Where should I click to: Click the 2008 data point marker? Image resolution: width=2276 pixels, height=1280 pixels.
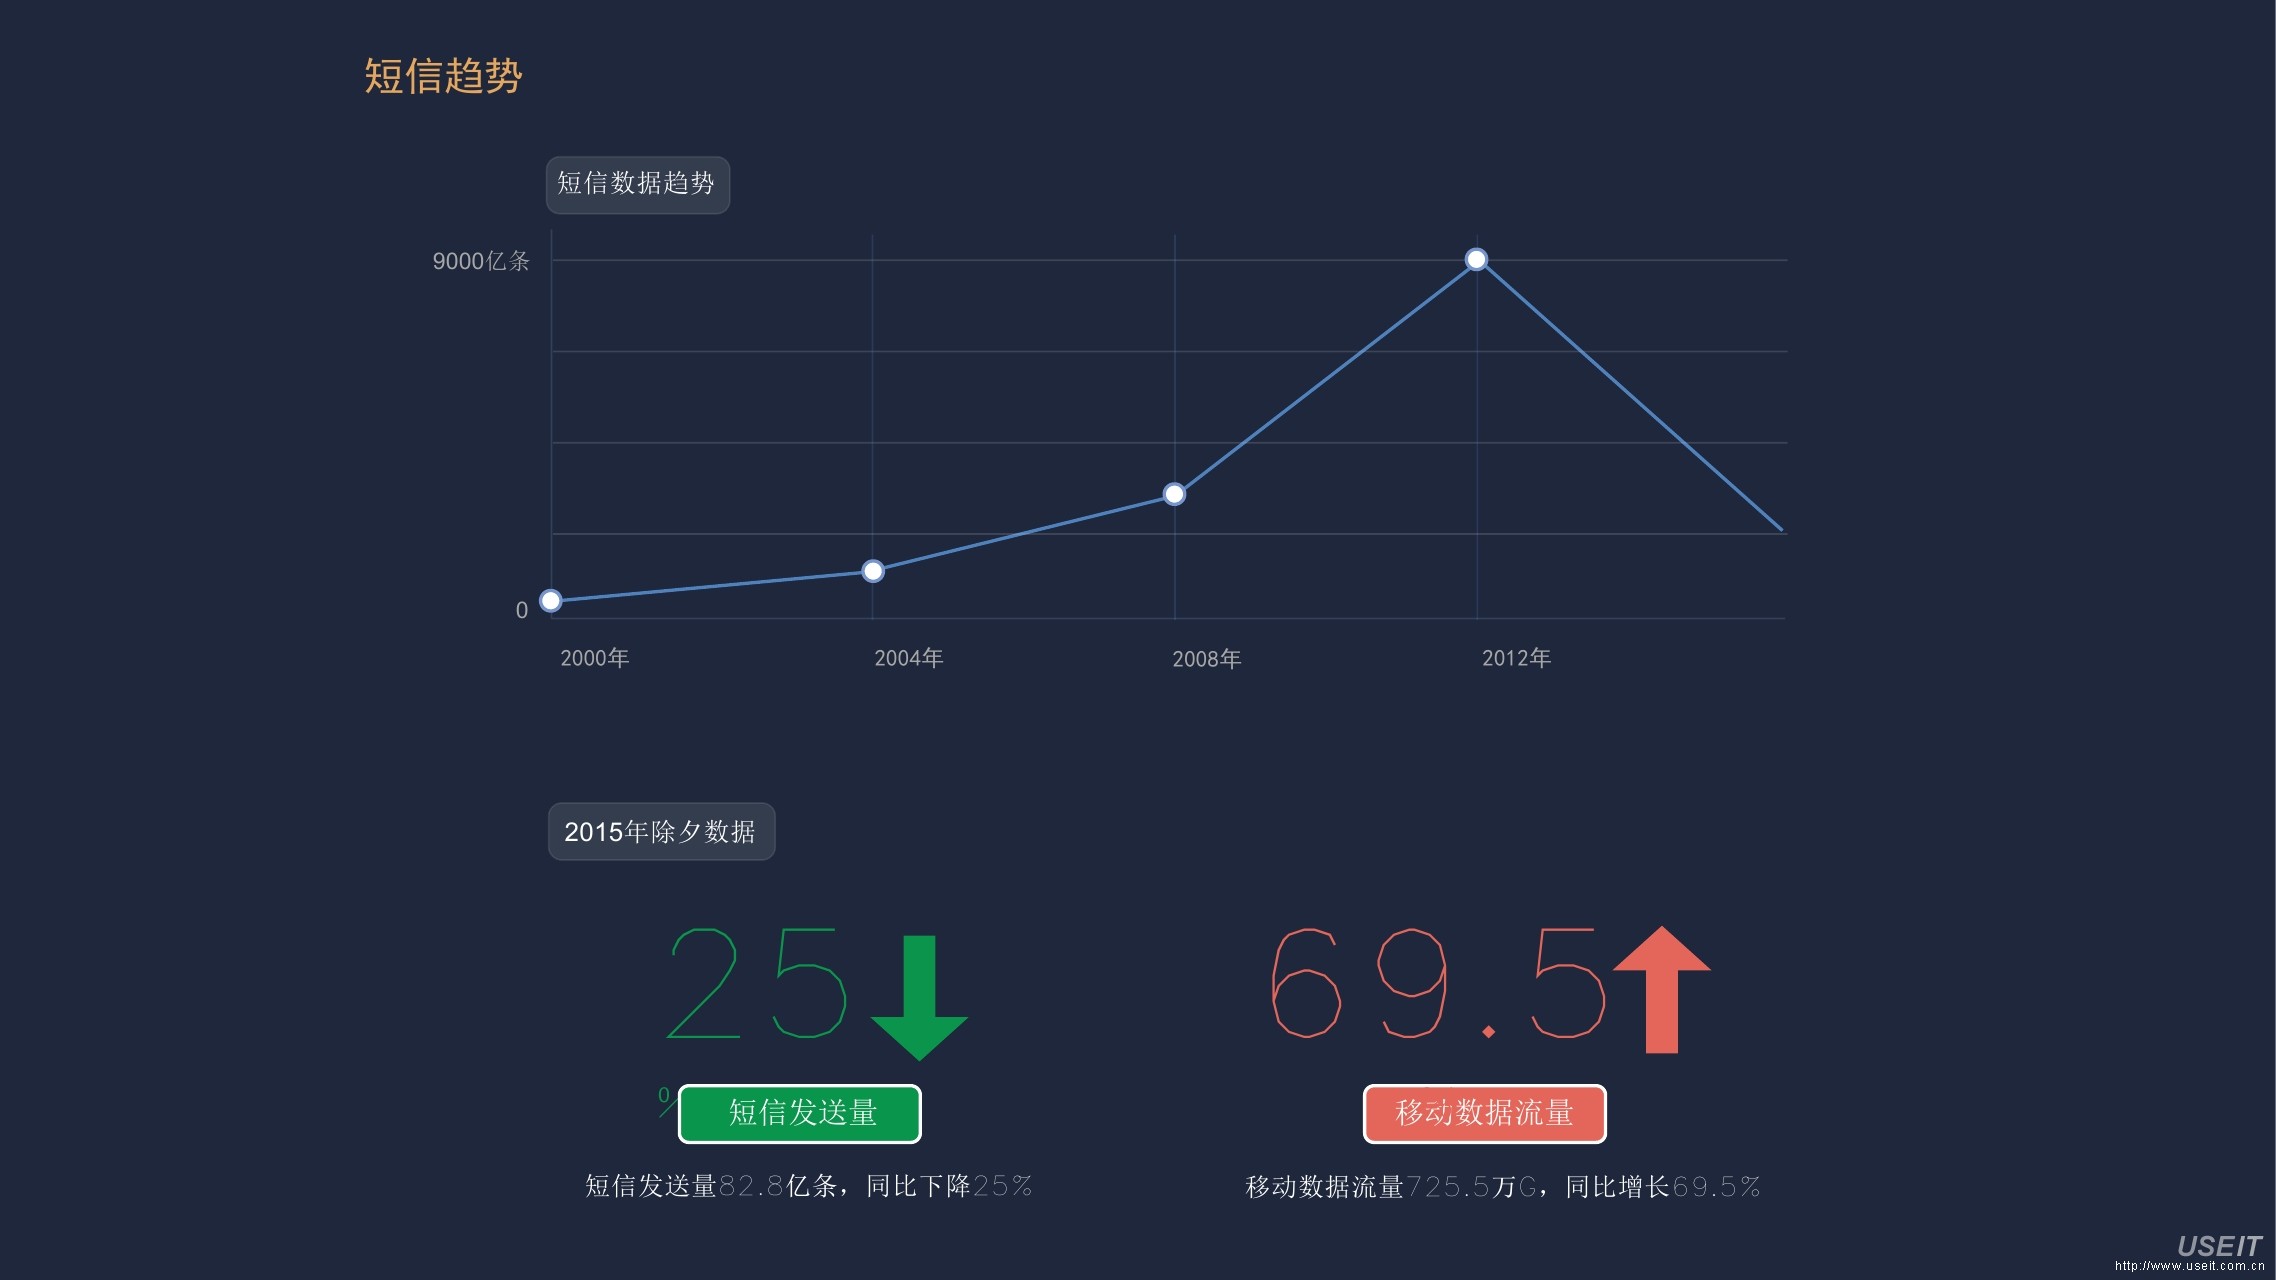[1175, 494]
